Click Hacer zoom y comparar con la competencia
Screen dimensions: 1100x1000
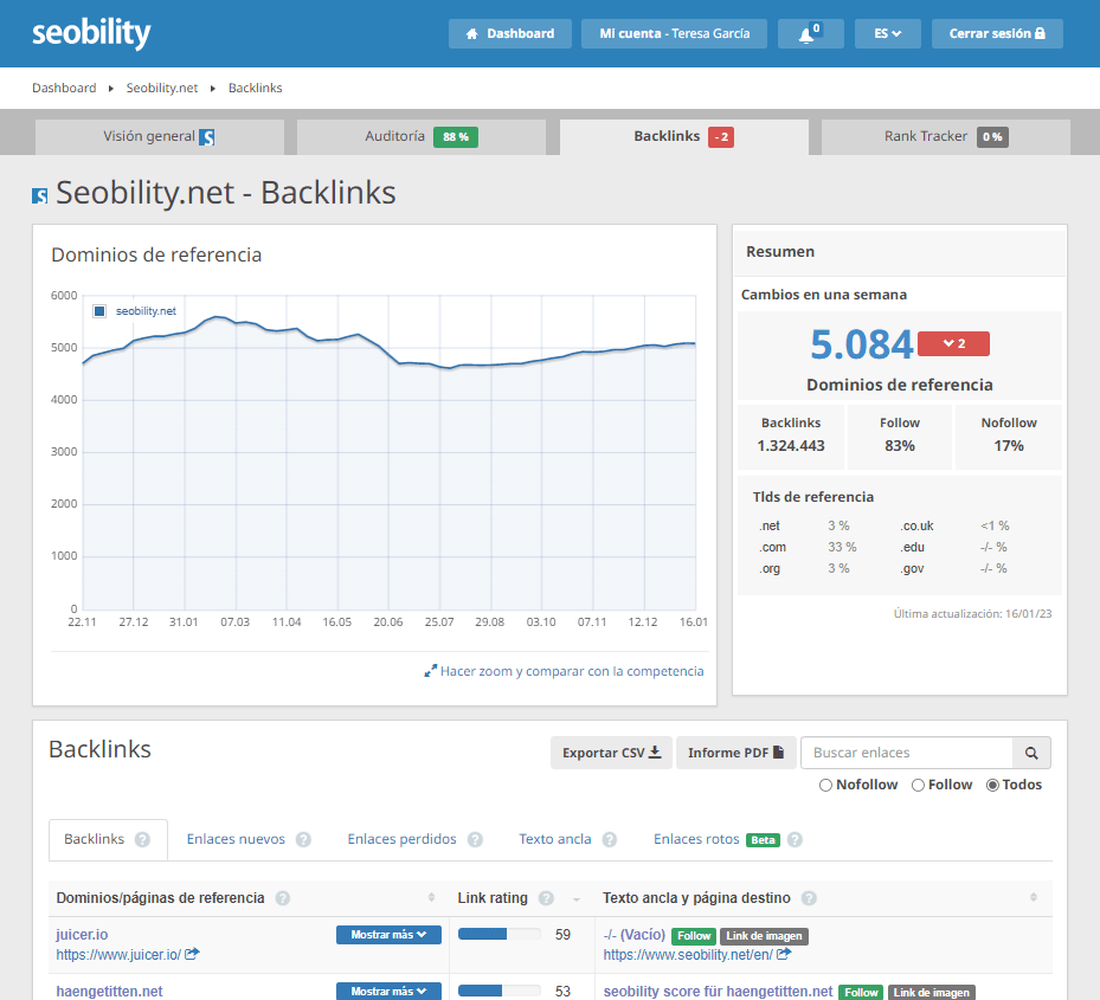[x=564, y=672]
